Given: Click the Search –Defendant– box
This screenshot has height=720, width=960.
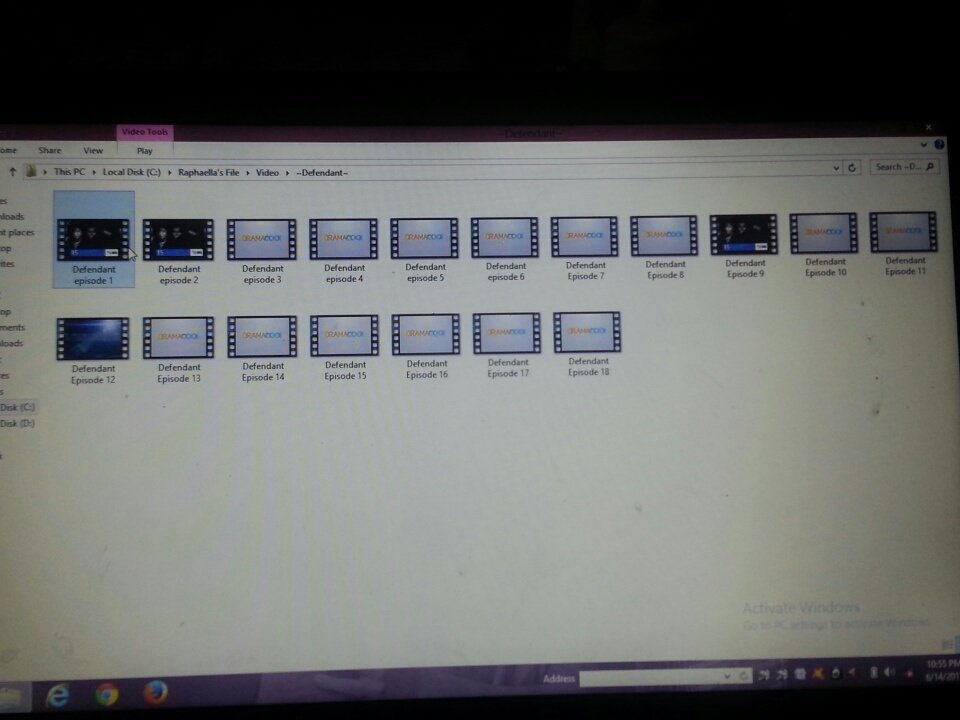Looking at the screenshot, I should click(903, 167).
